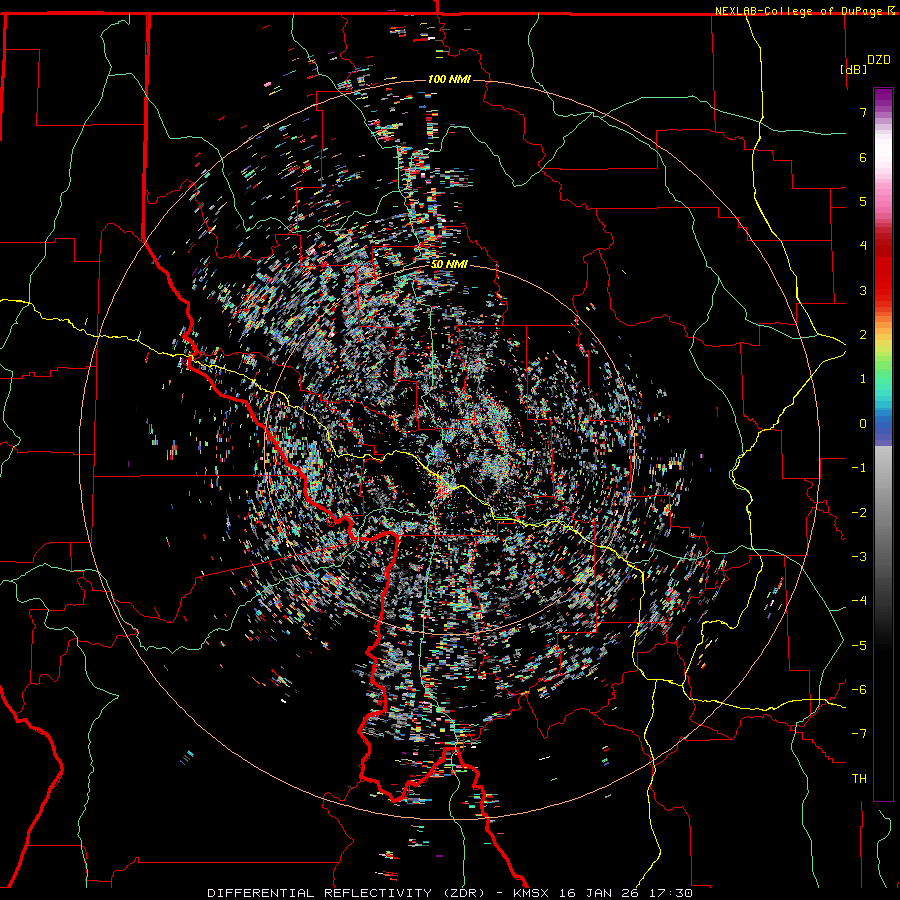Click the ZDR color scale bar
This screenshot has width=900, height=900.
pyautogui.click(x=883, y=444)
